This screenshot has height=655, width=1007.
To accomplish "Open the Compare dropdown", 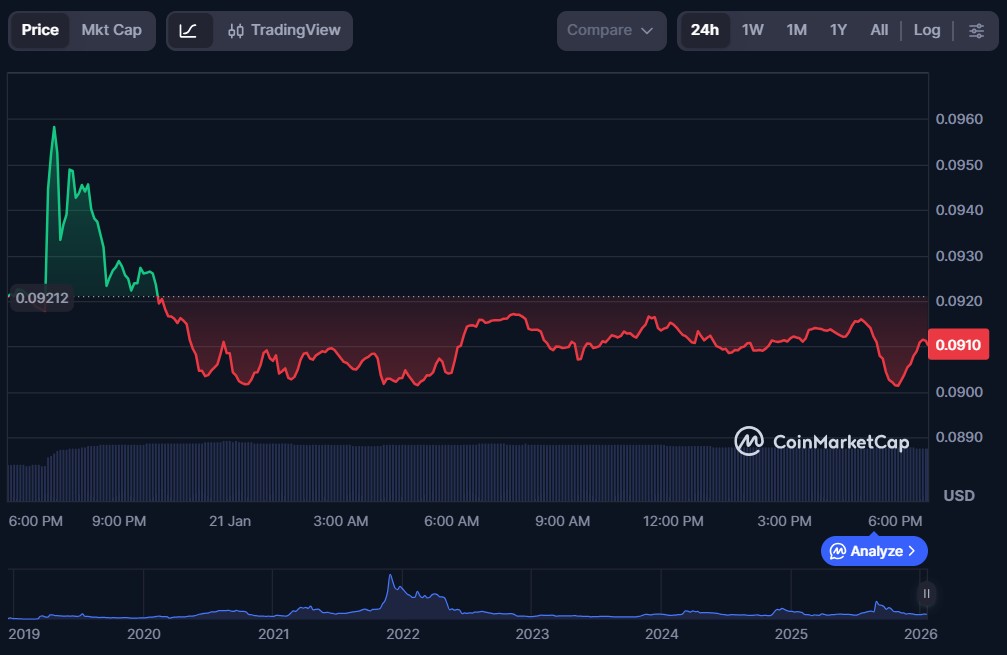I will (611, 30).
